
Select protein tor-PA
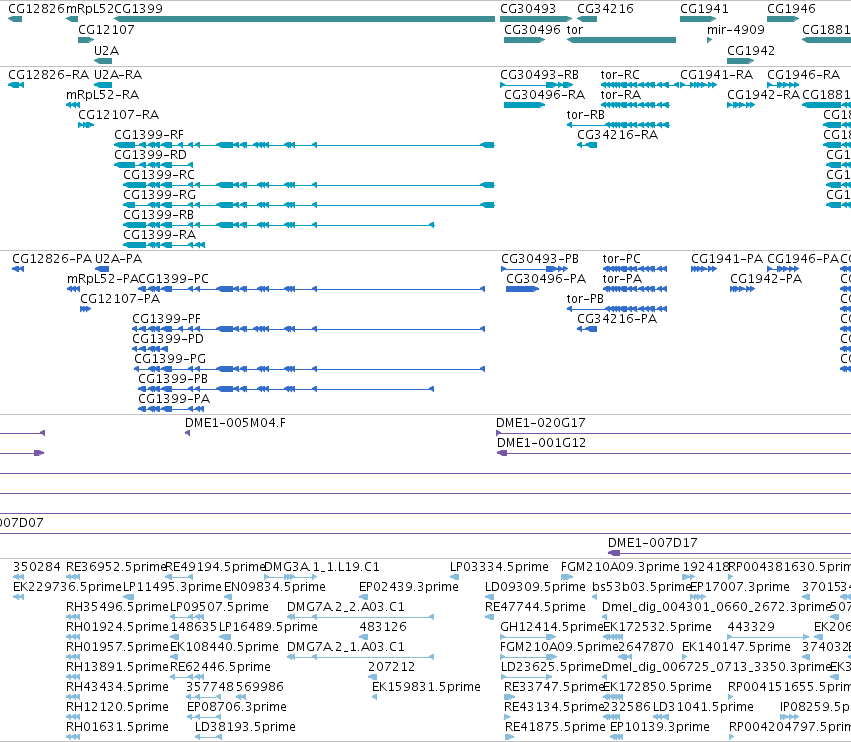tap(634, 289)
